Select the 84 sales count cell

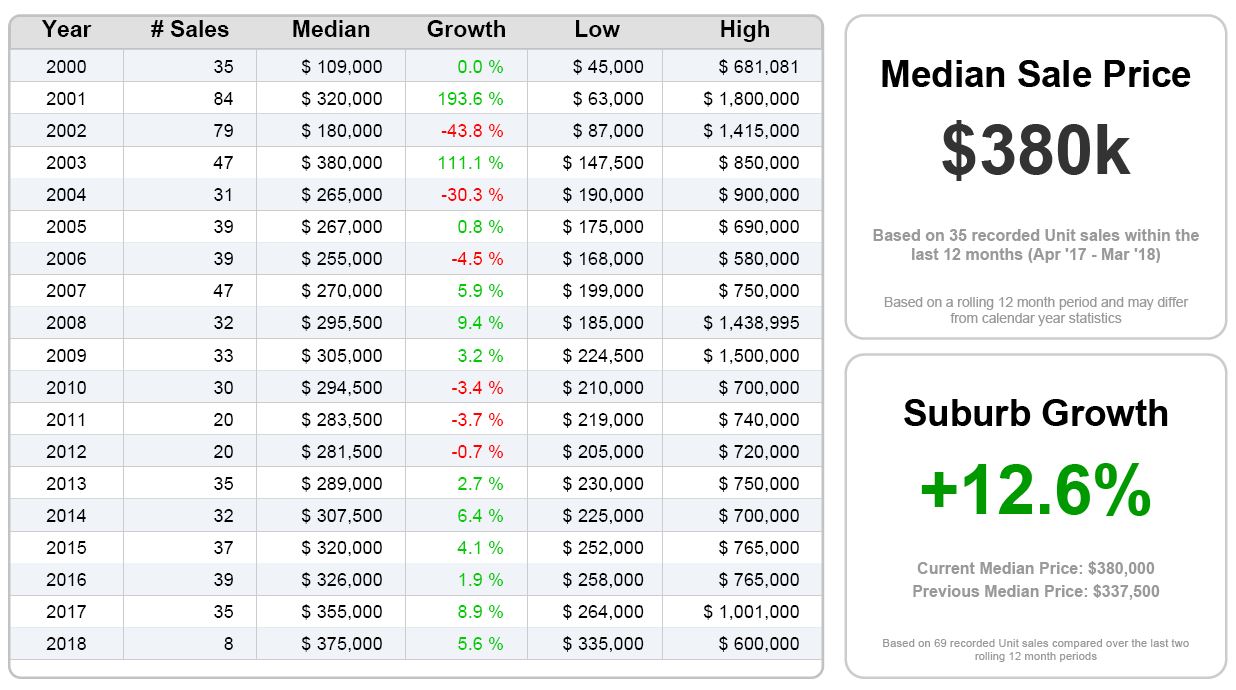coord(223,99)
